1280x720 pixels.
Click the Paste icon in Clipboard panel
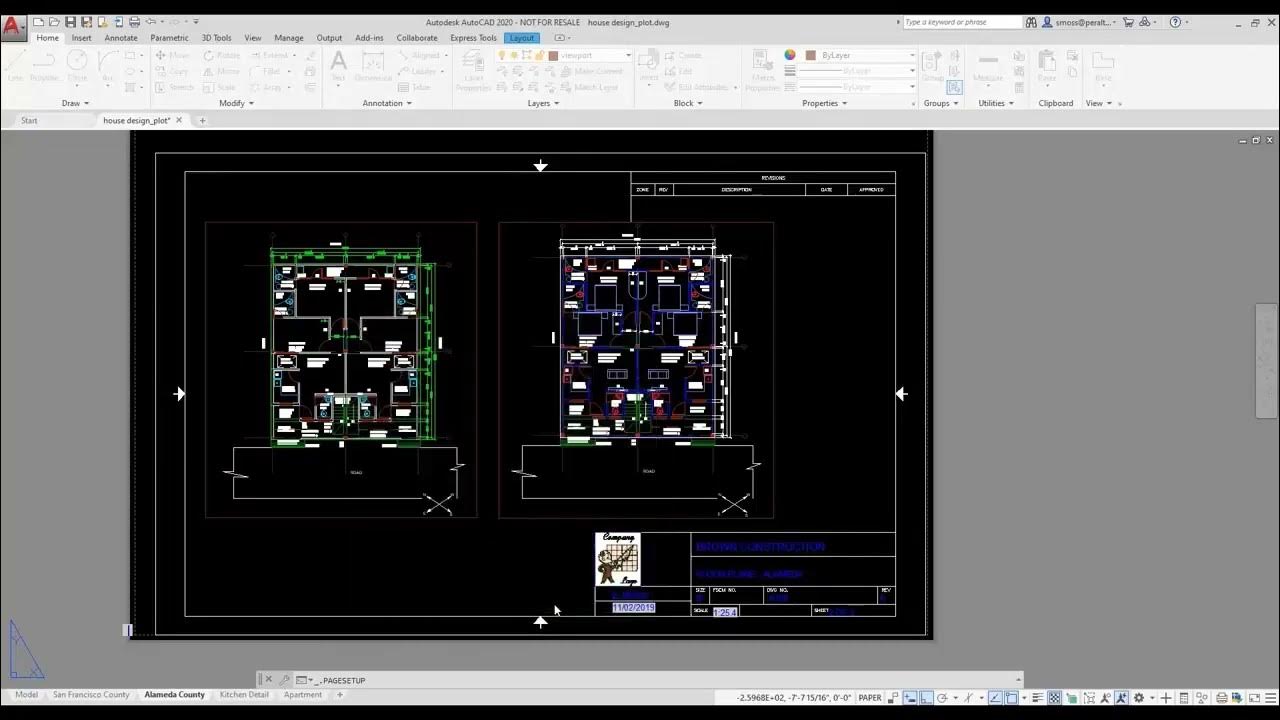click(x=1047, y=66)
